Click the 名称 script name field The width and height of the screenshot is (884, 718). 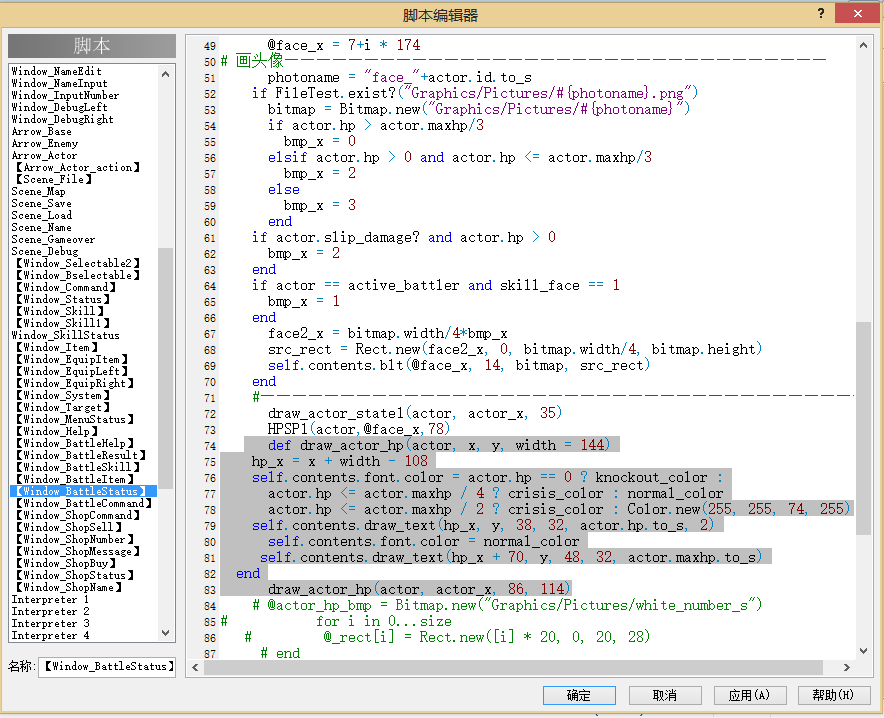107,667
